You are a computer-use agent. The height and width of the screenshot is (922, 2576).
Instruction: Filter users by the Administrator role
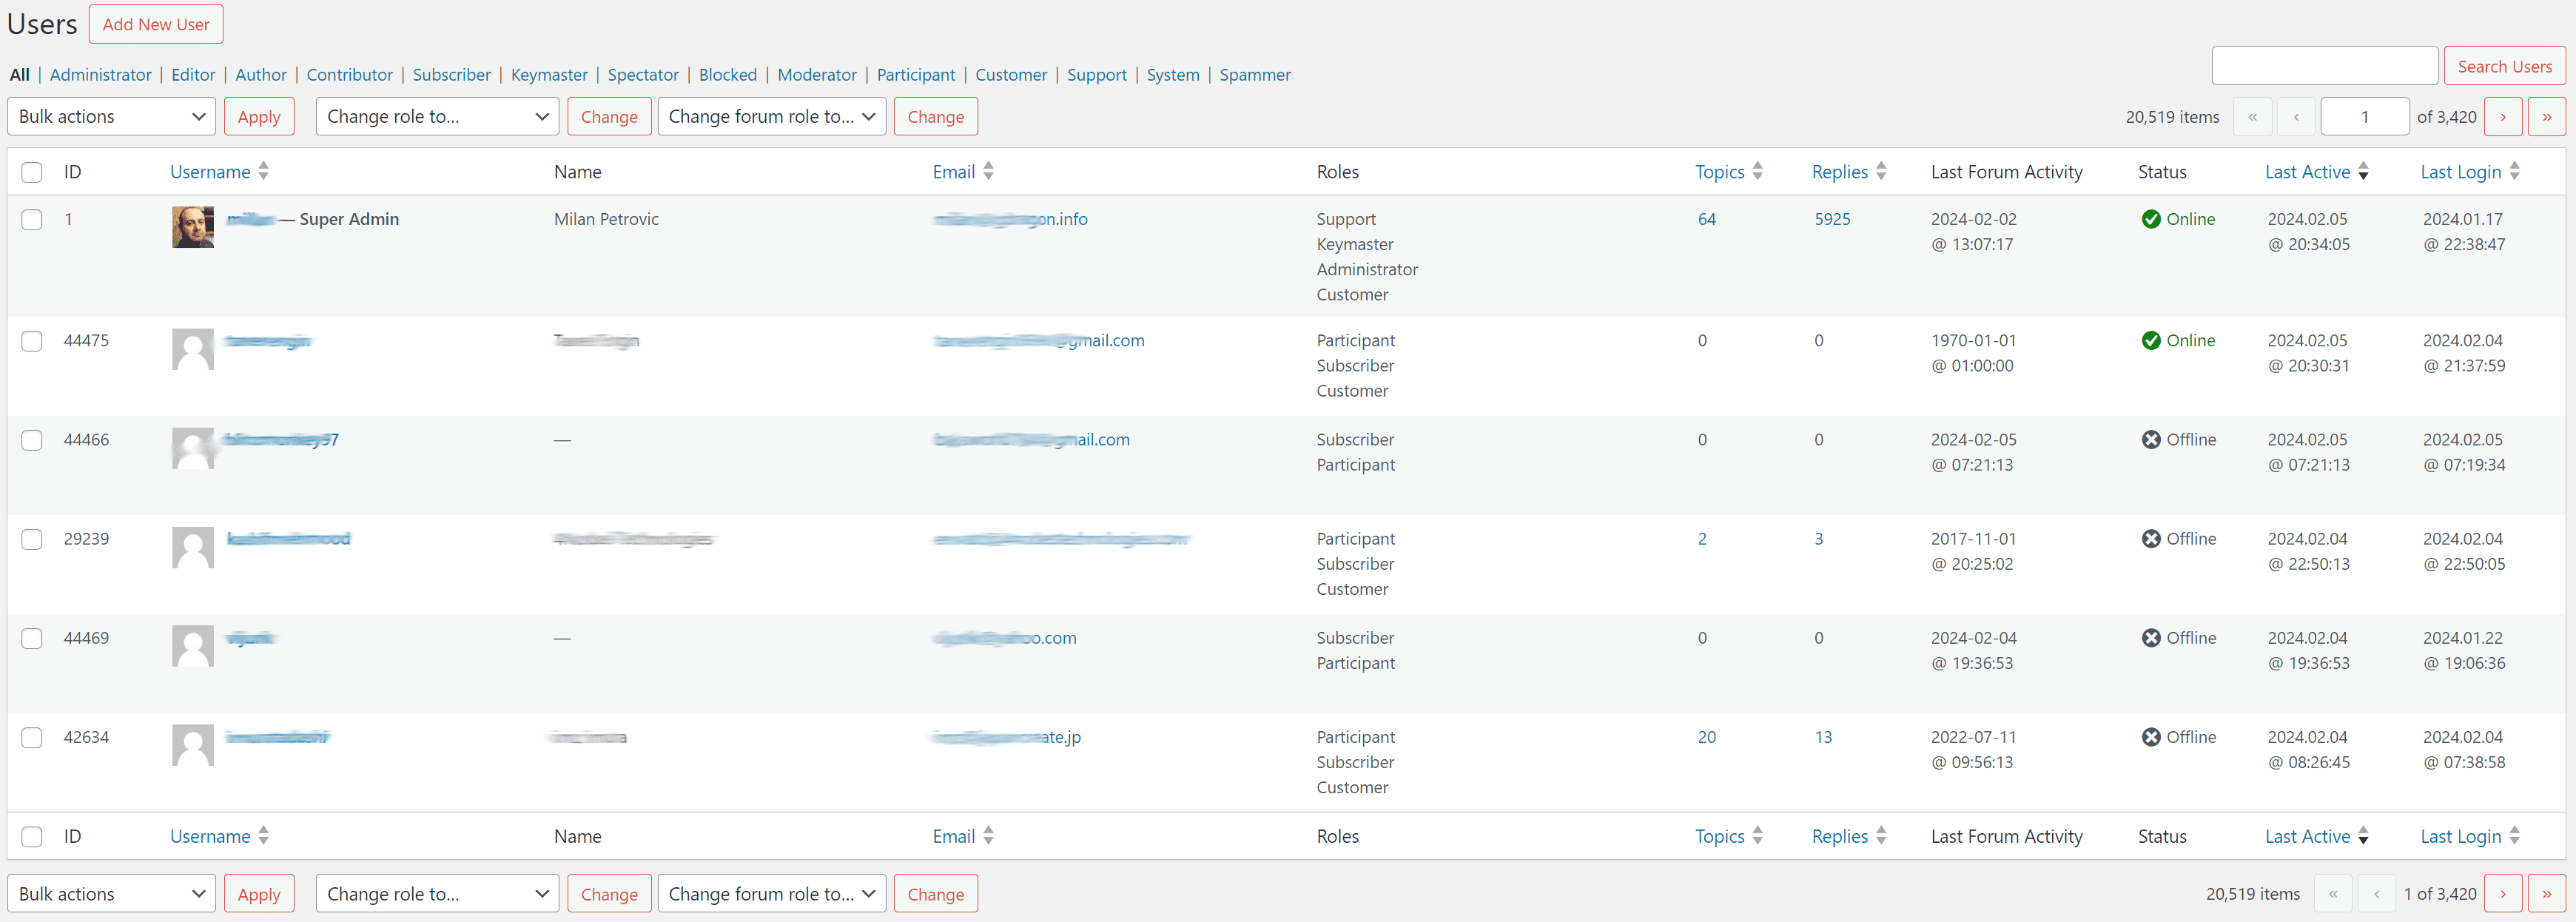[101, 75]
